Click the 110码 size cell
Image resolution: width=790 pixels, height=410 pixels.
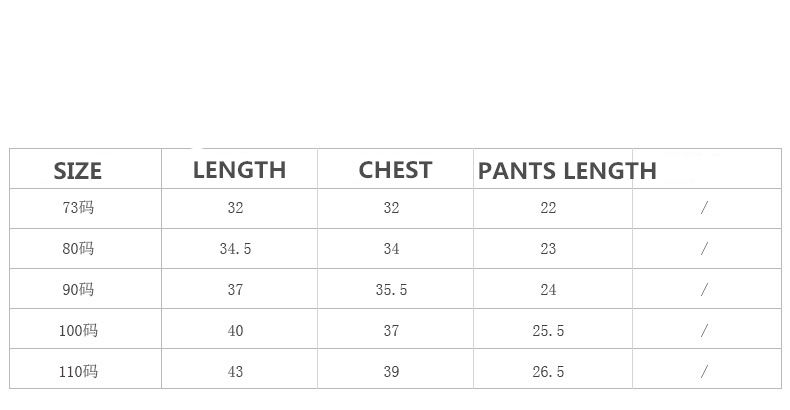click(x=78, y=372)
